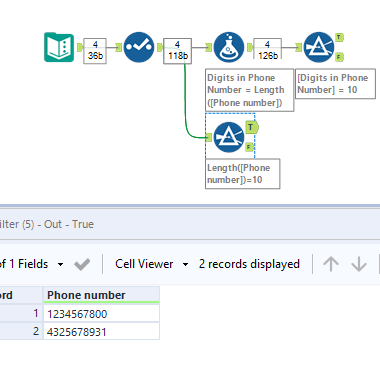Click the F output anchor of top-right Filter
Image resolution: width=380 pixels, height=365 pixels.
(x=339, y=57)
